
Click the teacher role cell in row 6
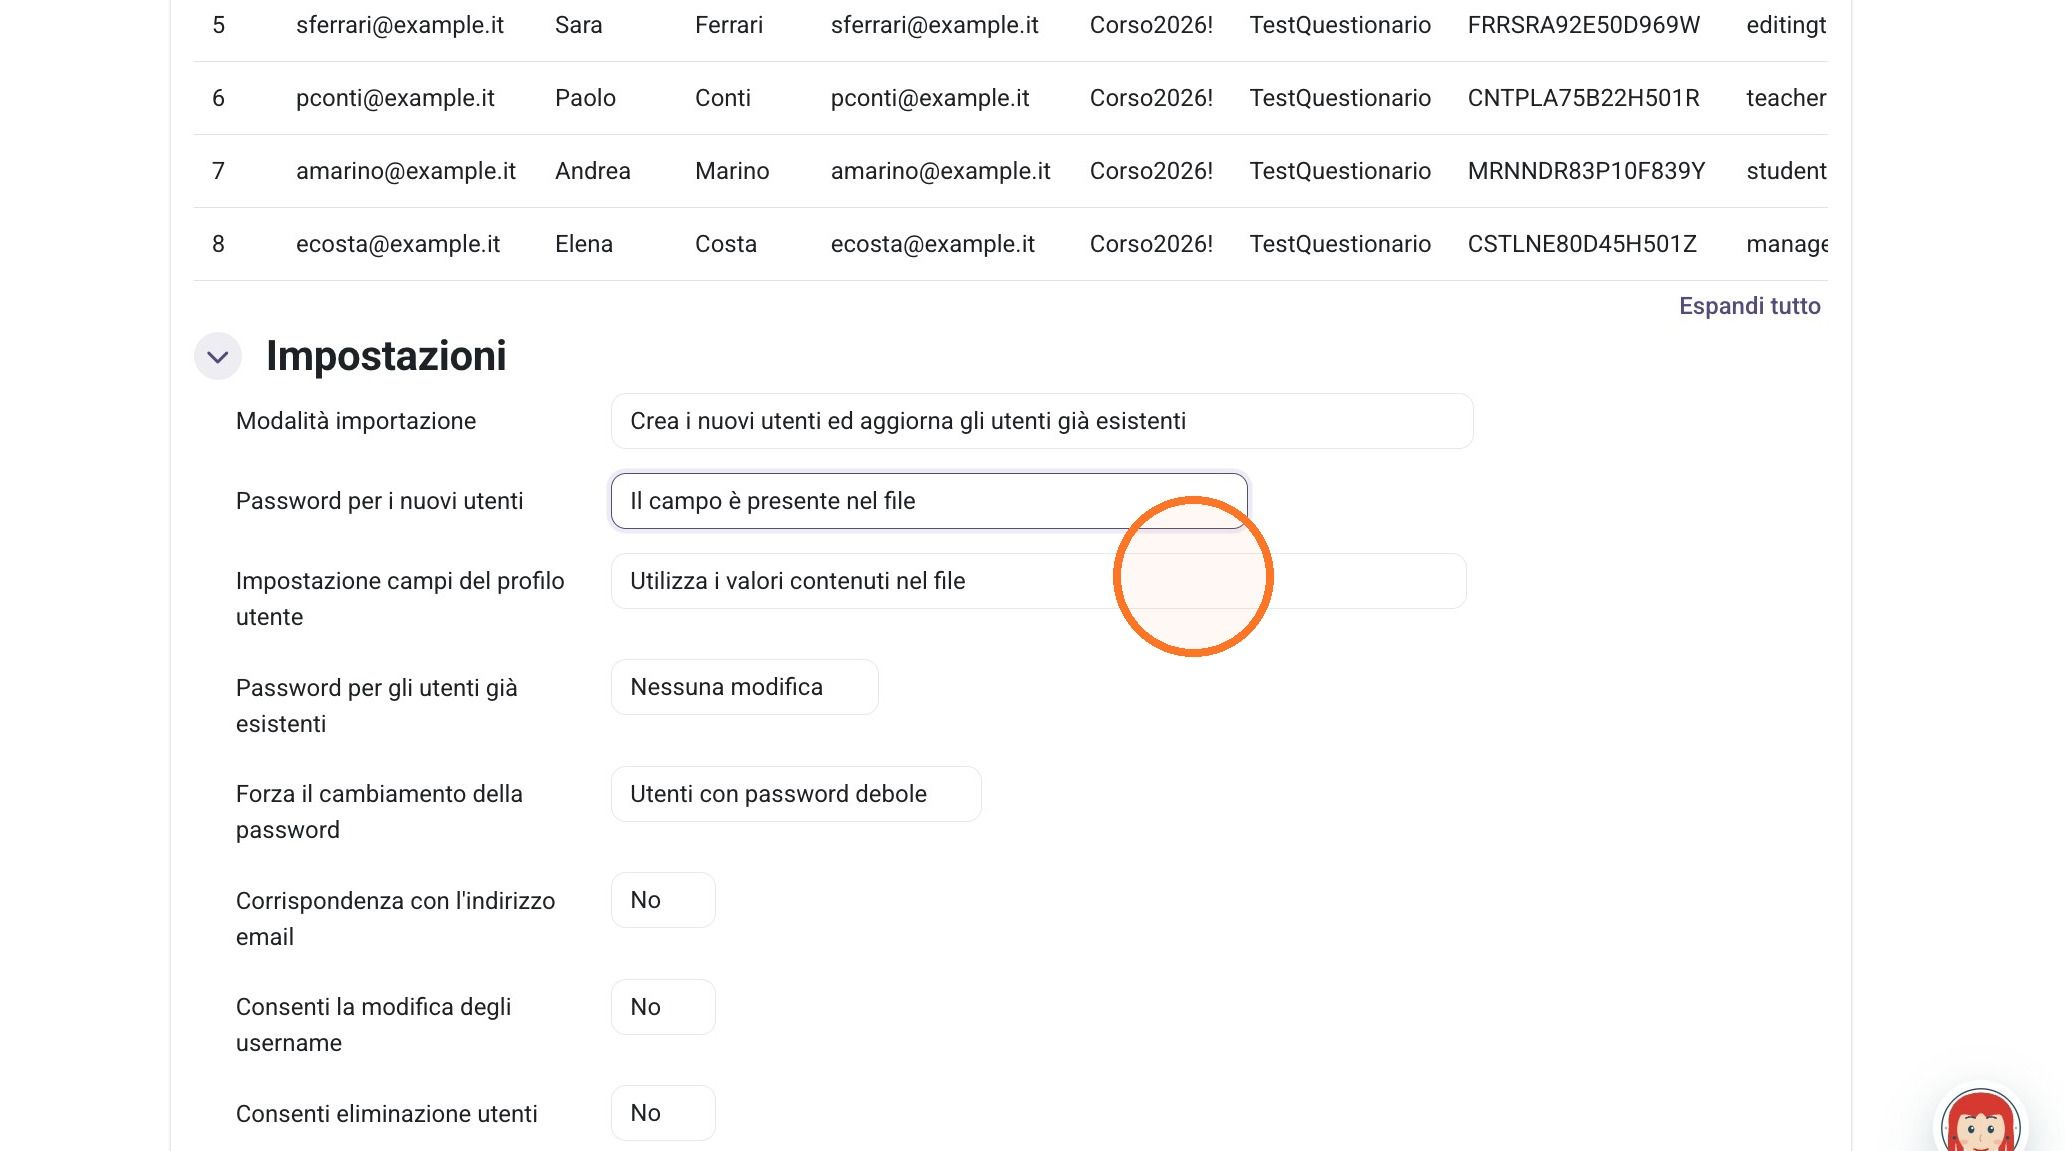click(x=1786, y=98)
